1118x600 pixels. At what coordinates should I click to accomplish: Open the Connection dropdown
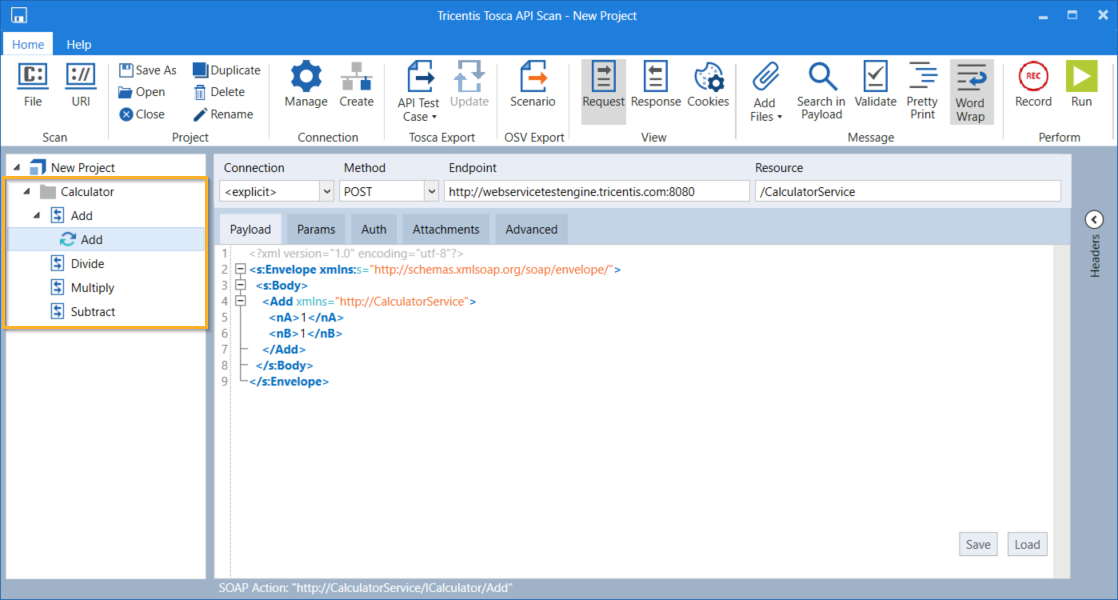click(x=326, y=191)
